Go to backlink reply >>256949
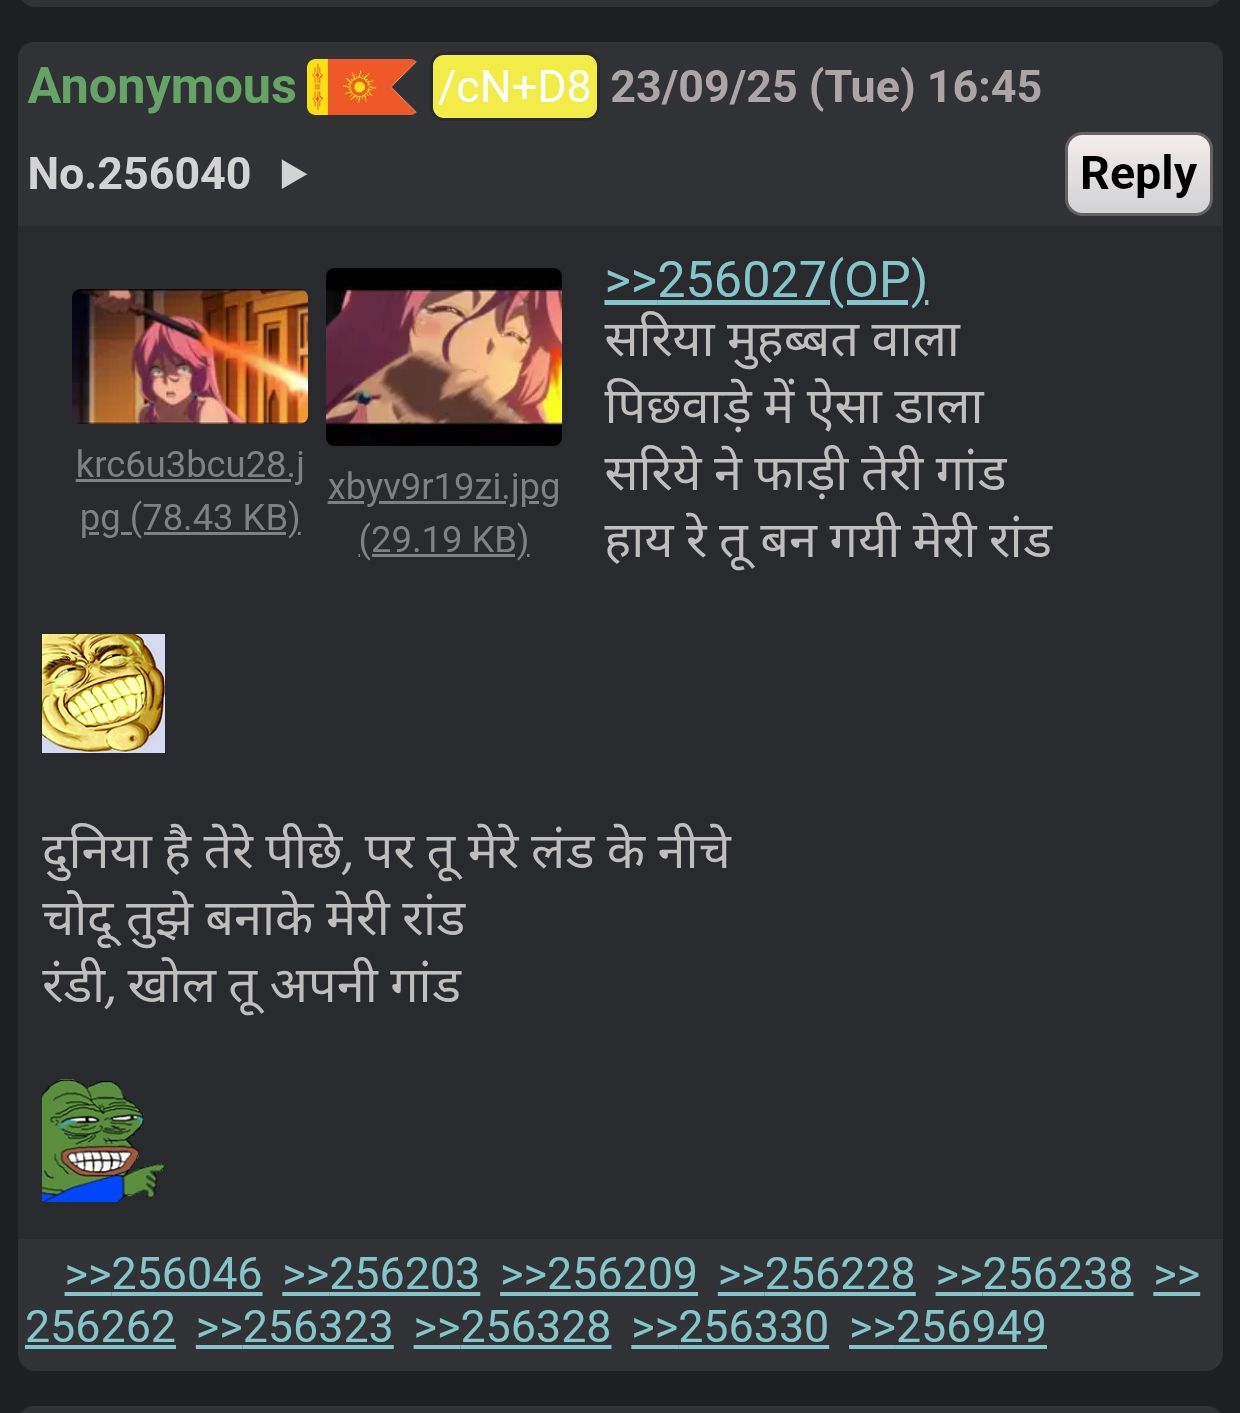Screen dimensions: 1240x1413 (x=948, y=1328)
